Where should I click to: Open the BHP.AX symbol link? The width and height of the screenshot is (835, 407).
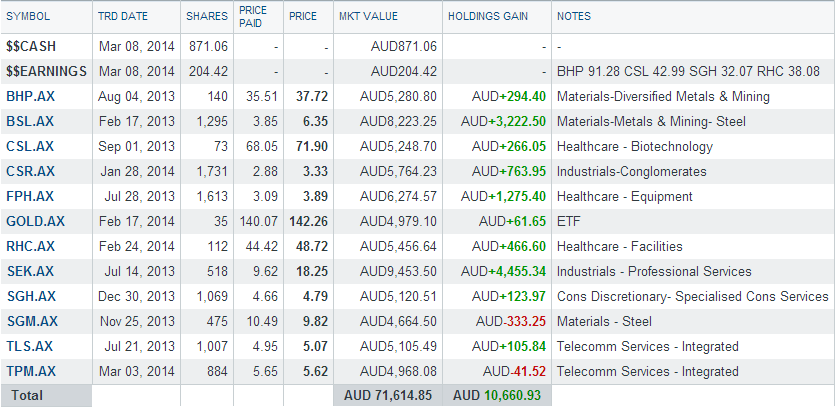coord(30,96)
